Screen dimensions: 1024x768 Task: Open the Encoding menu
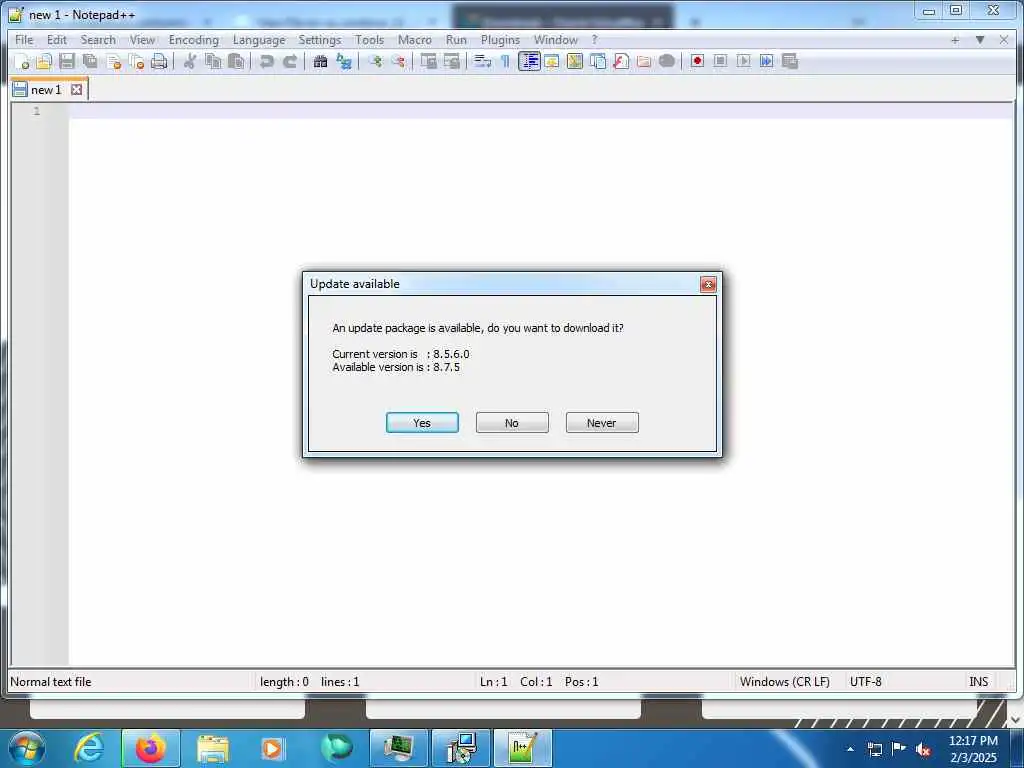(x=194, y=40)
